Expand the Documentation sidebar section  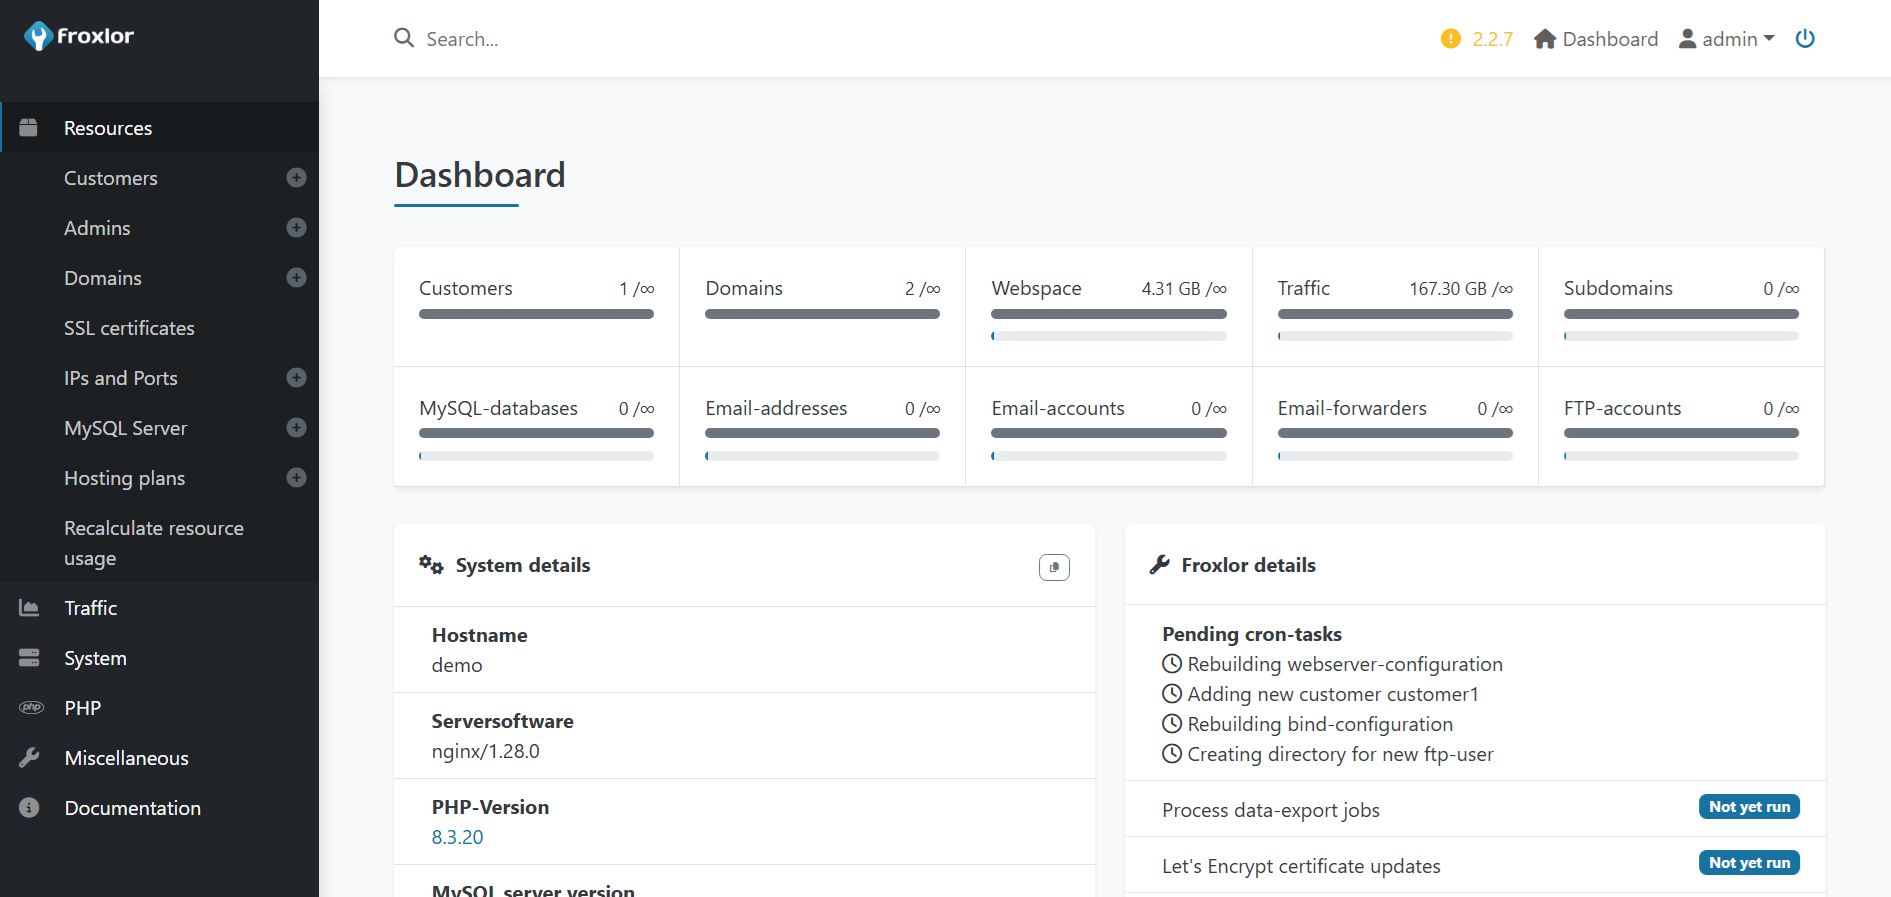tap(160, 808)
